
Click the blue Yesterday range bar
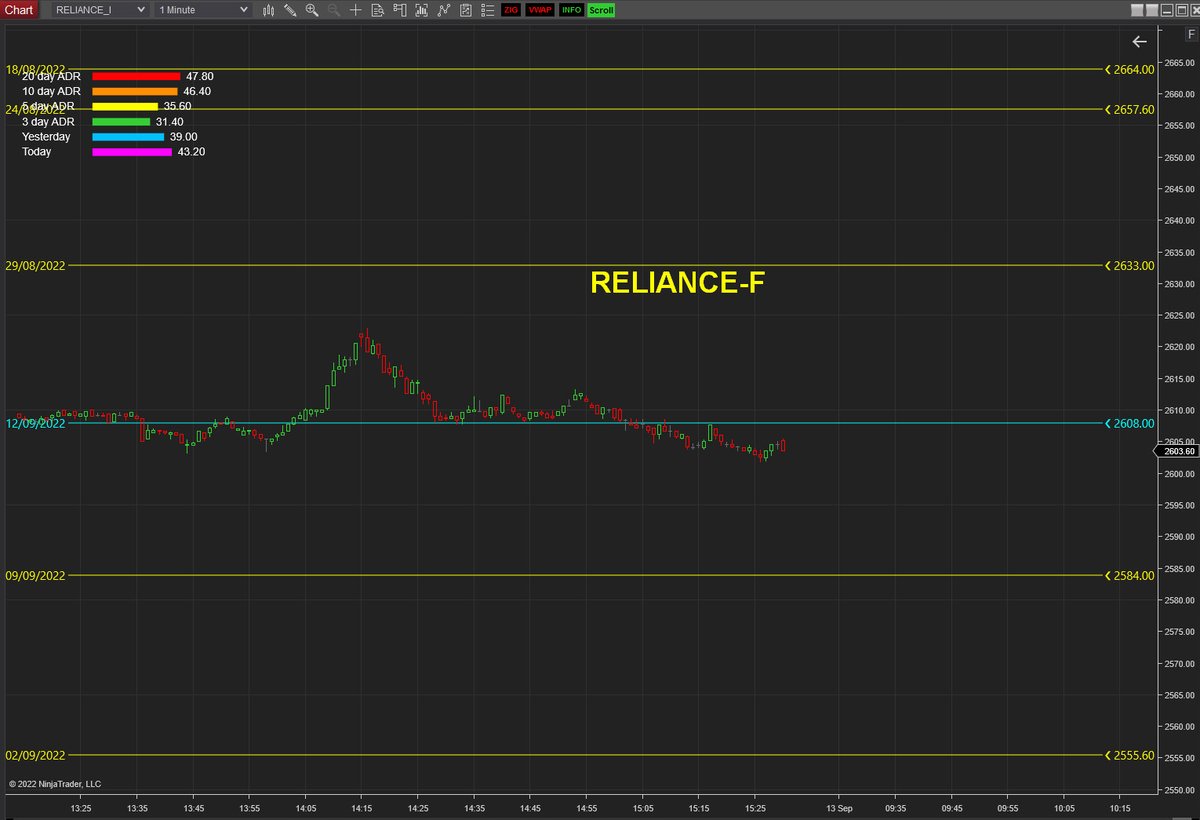point(128,136)
